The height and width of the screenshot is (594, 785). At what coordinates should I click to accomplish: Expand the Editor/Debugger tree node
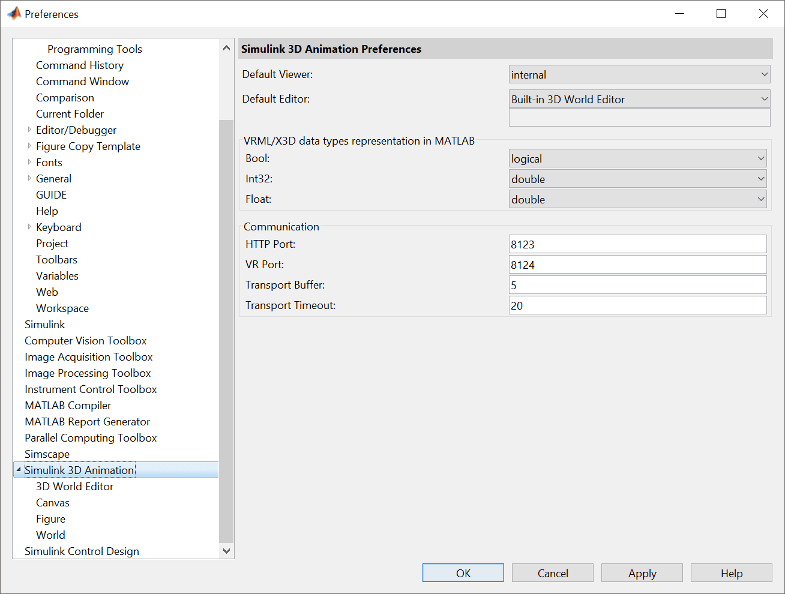pos(30,130)
